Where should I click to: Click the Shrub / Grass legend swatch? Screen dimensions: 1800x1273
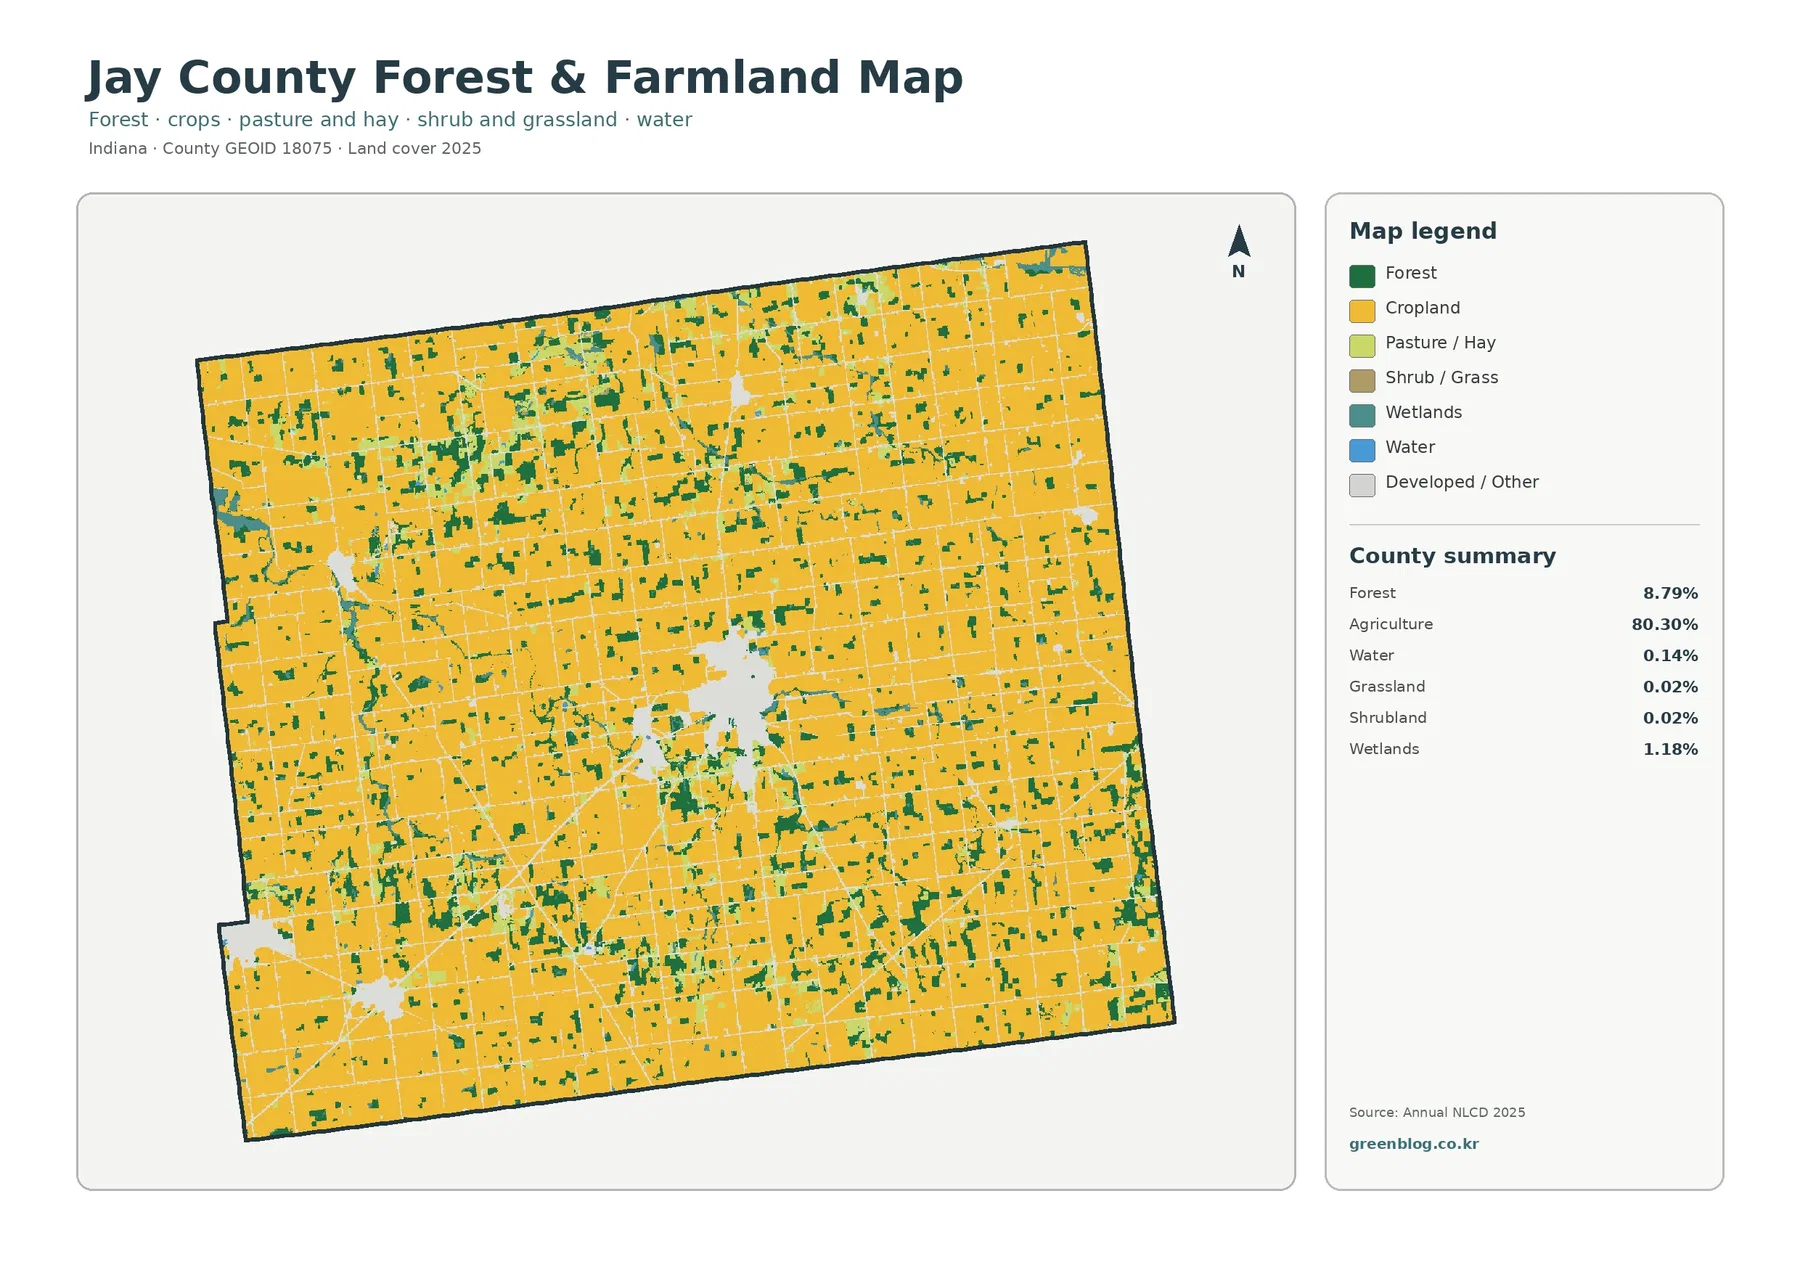(1362, 381)
